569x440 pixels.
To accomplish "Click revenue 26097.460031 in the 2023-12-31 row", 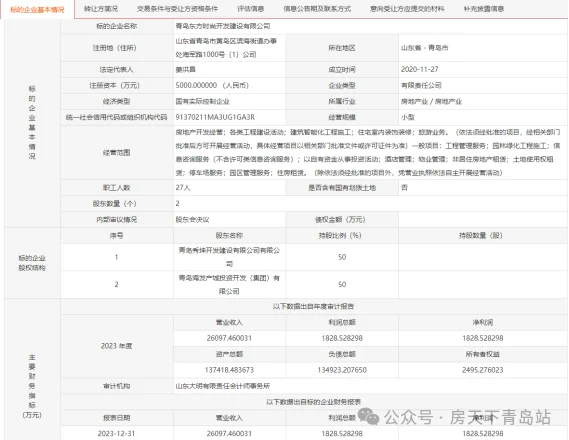I will tap(229, 433).
